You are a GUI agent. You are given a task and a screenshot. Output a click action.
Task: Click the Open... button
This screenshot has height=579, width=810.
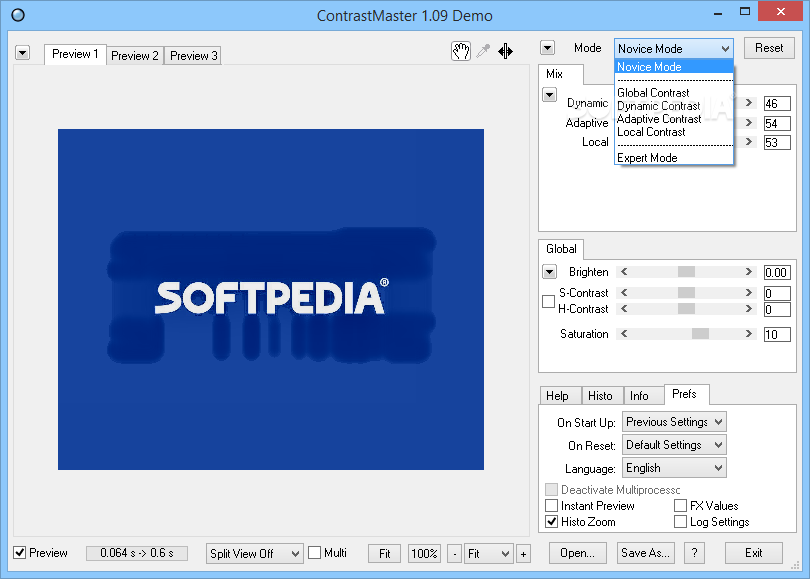578,553
